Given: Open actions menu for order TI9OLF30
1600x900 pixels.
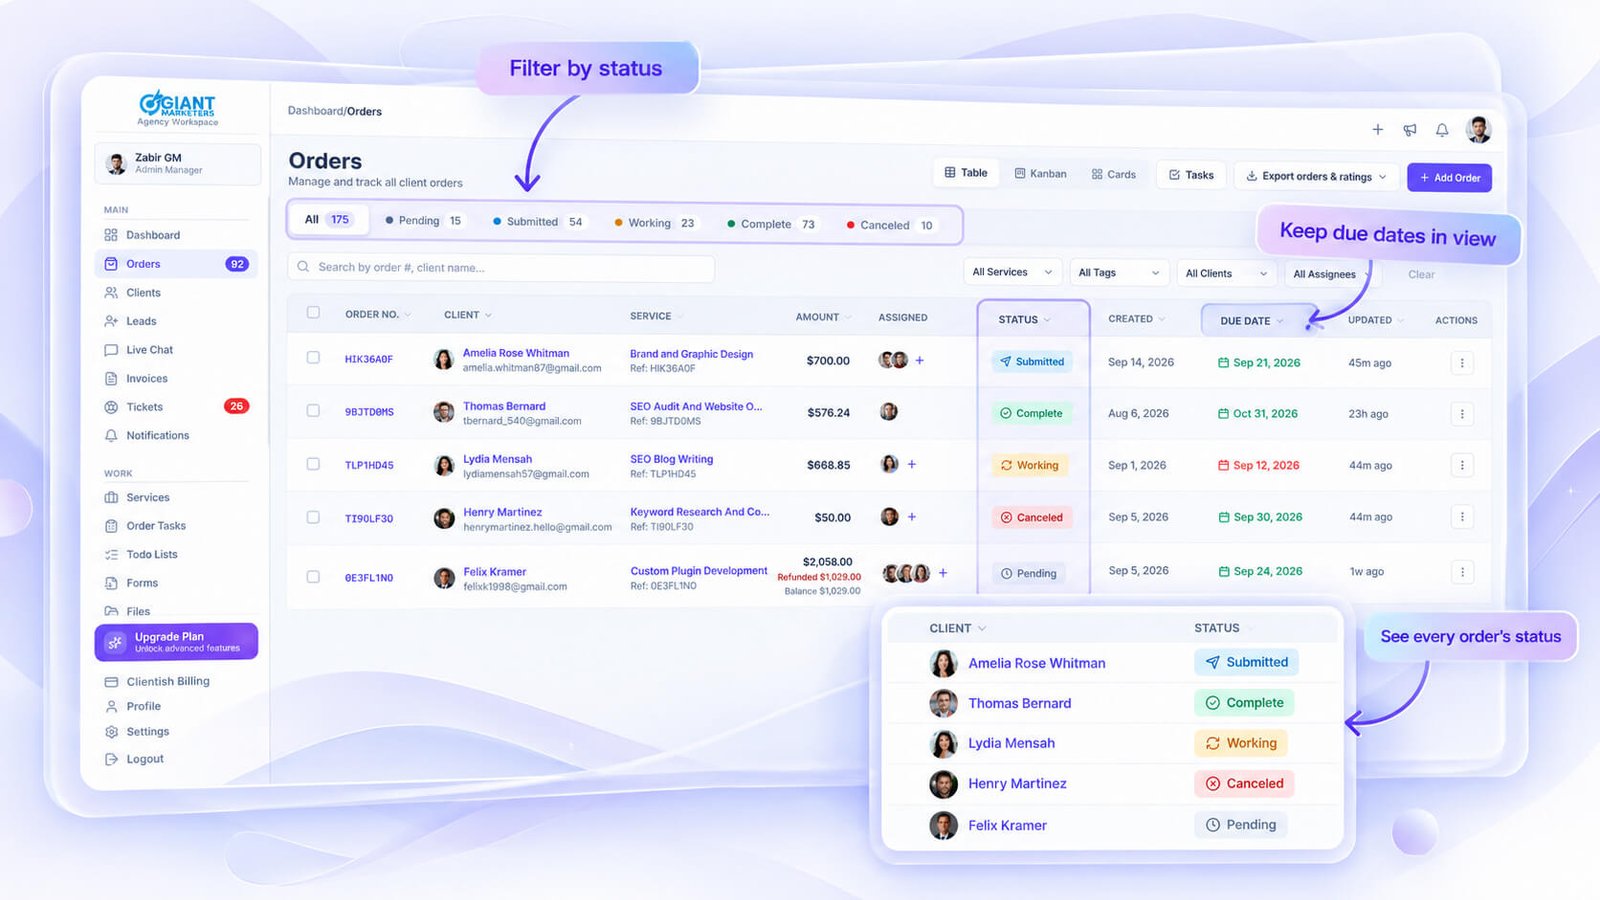Looking at the screenshot, I should pos(1462,517).
